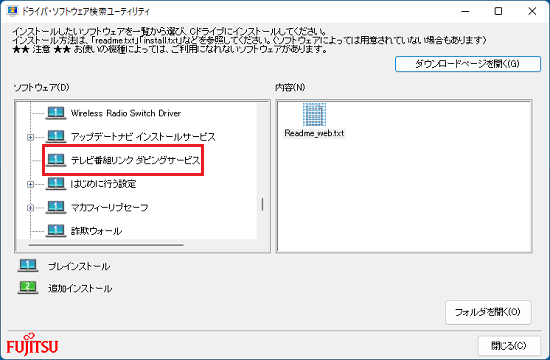
Task: Select the 詐欺ウォール entry
Action: pos(96,231)
